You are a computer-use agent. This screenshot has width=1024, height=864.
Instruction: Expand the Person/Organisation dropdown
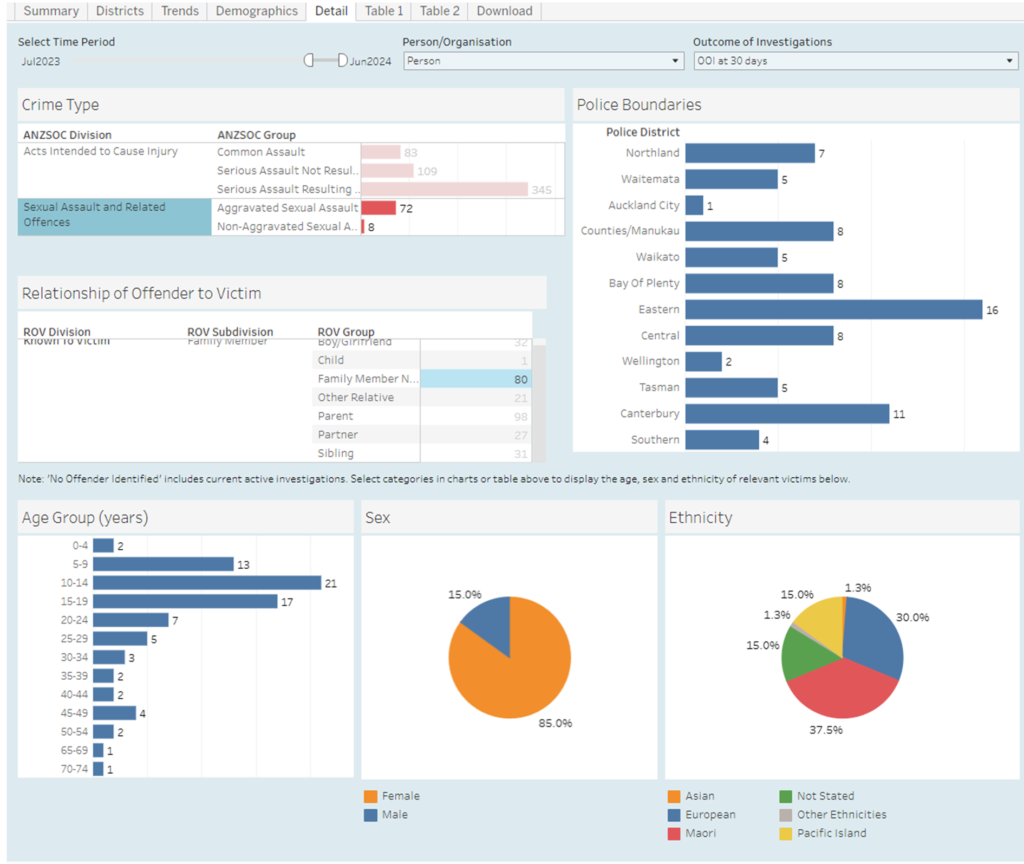pos(543,61)
